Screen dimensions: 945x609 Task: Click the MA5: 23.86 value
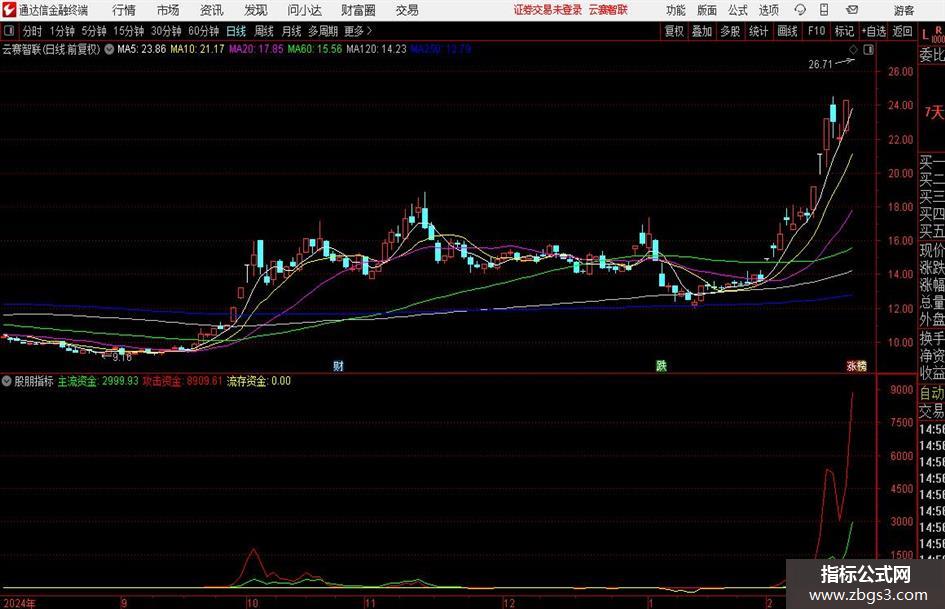142,49
